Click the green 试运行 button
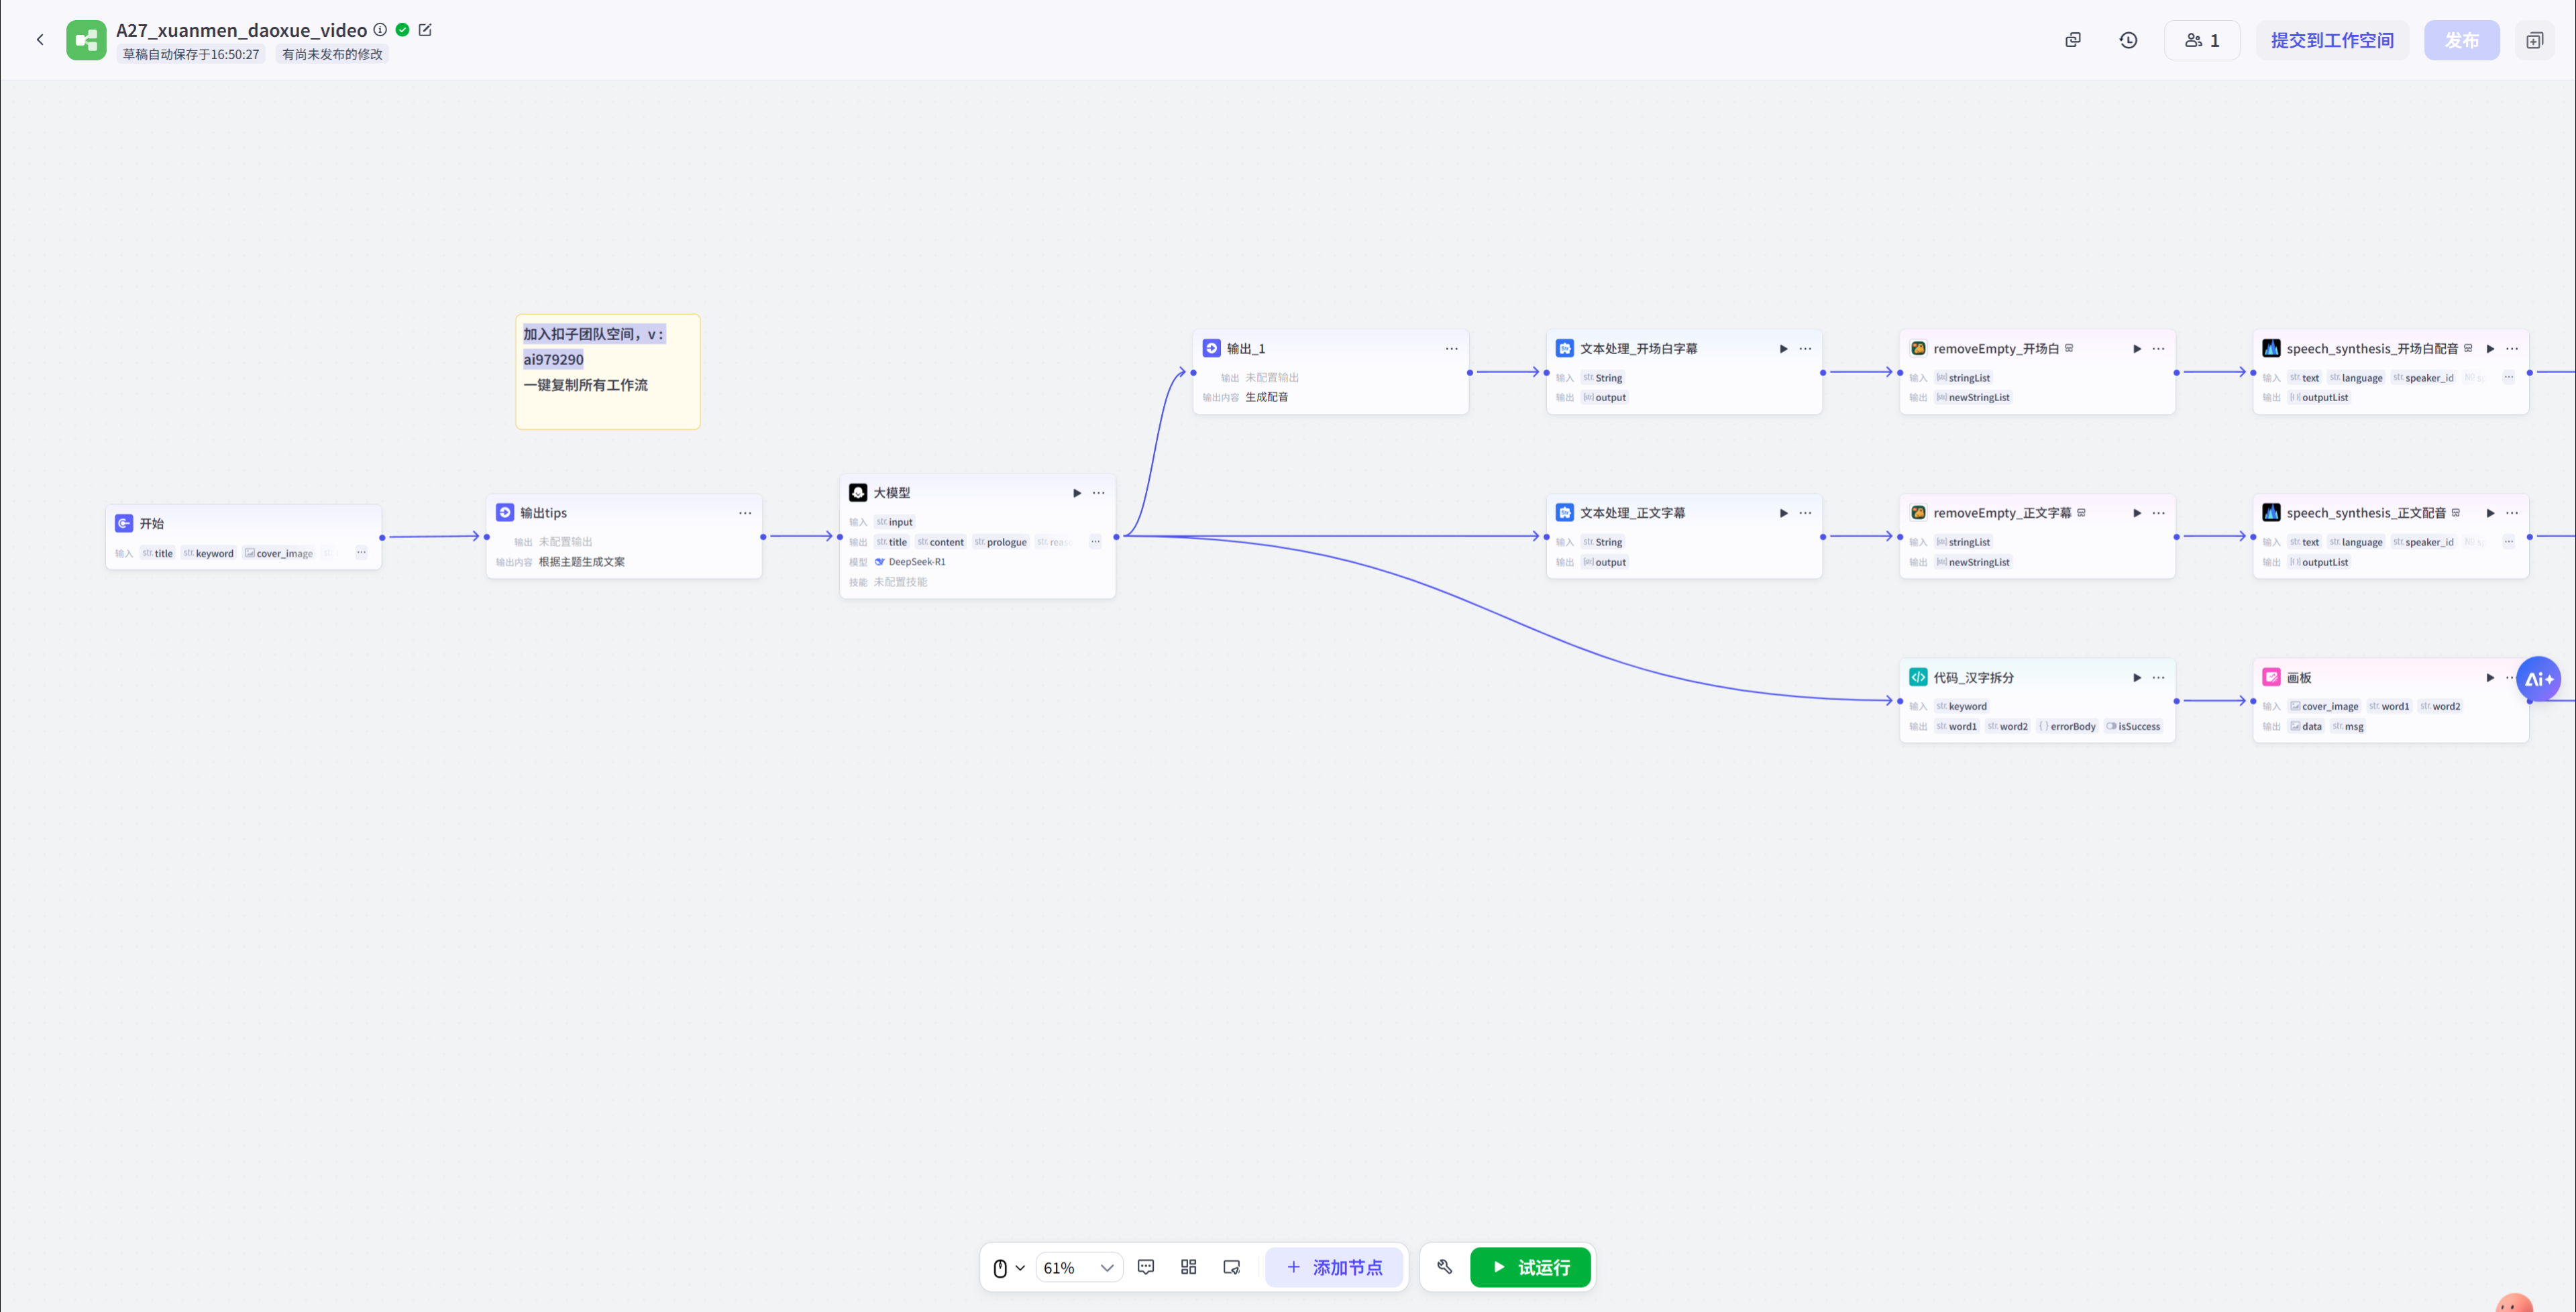The width and height of the screenshot is (2576, 1312). pos(1530,1267)
